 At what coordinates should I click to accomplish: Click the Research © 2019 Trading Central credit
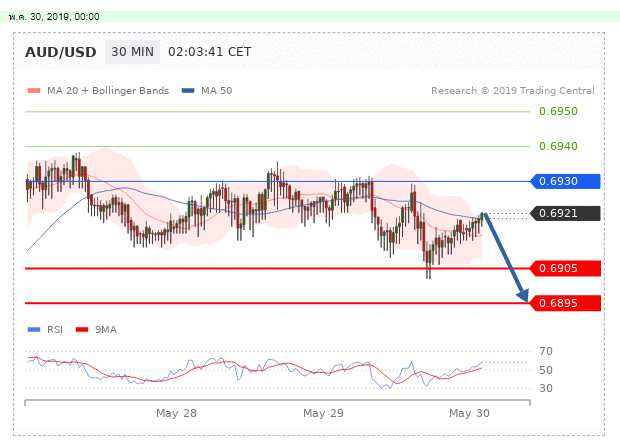coord(512,91)
